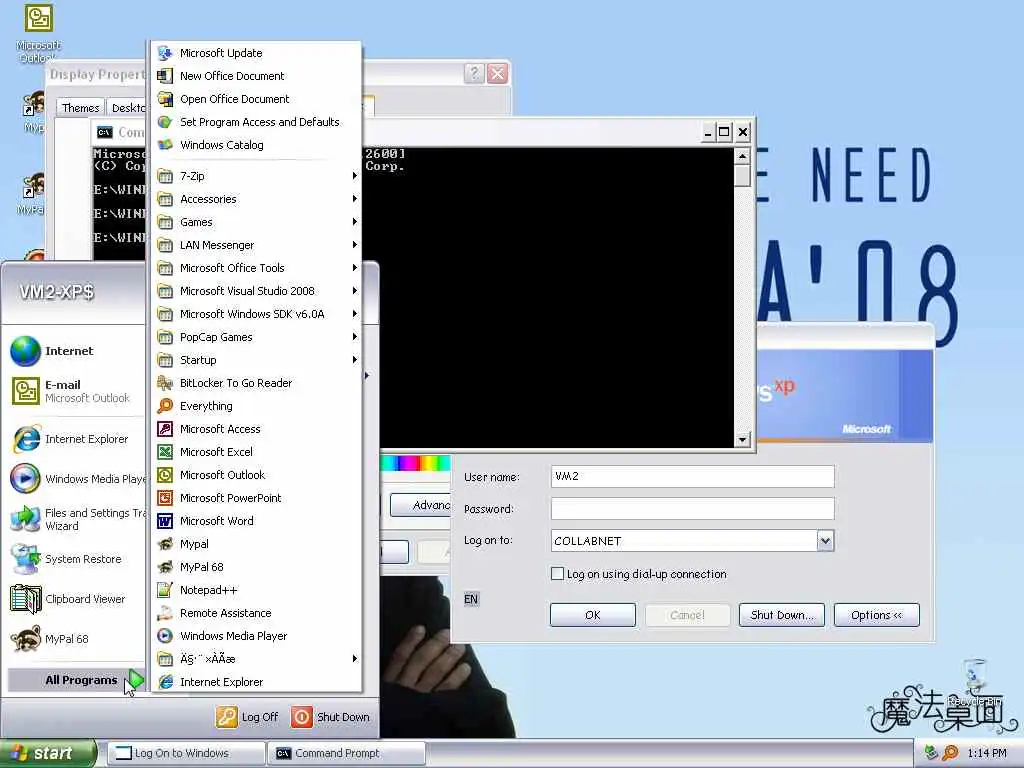
Task: Click the 1:14 PM clock
Action: pyautogui.click(x=987, y=753)
